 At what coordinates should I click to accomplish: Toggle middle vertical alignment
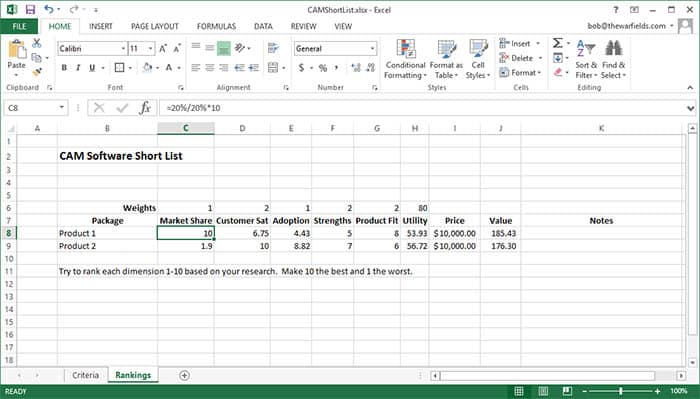click(210, 47)
